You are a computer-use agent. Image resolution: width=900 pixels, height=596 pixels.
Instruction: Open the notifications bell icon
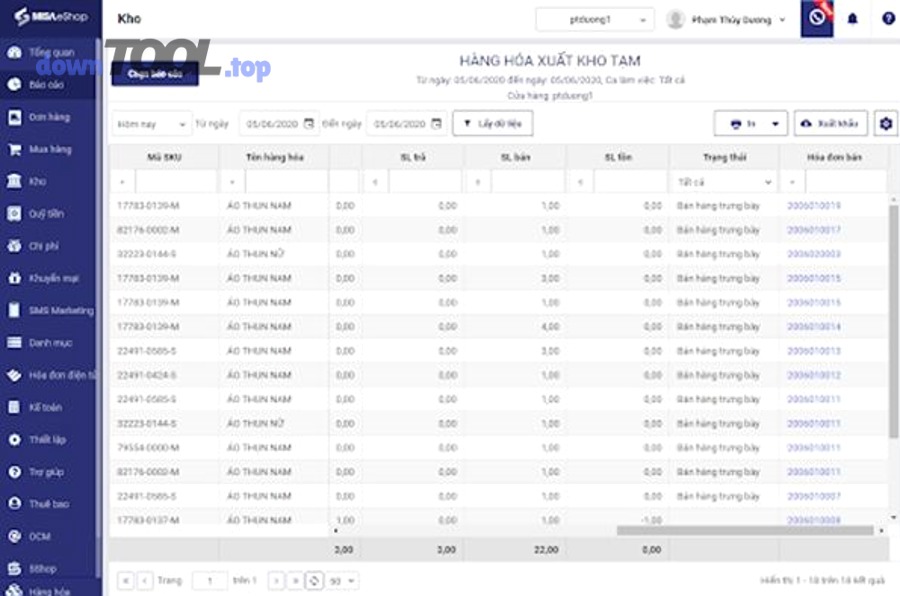[x=853, y=19]
